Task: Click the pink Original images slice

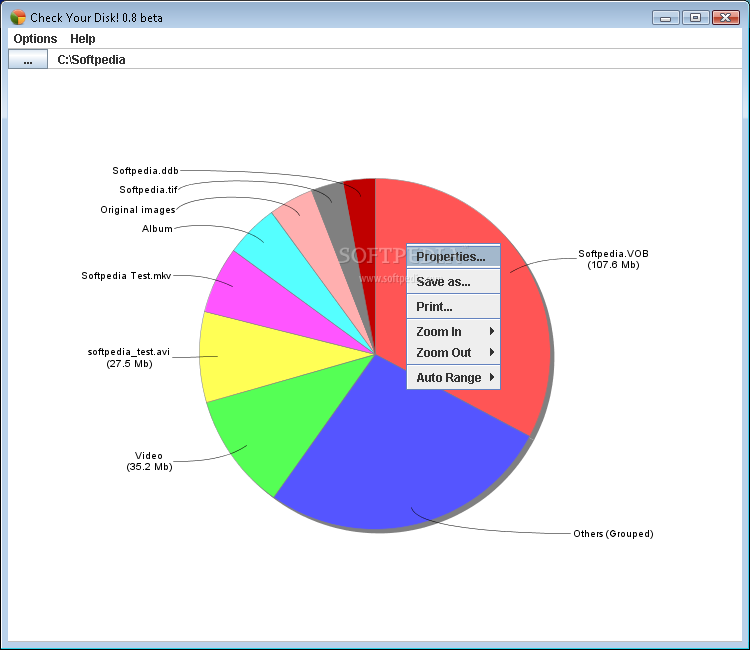Action: [x=313, y=239]
